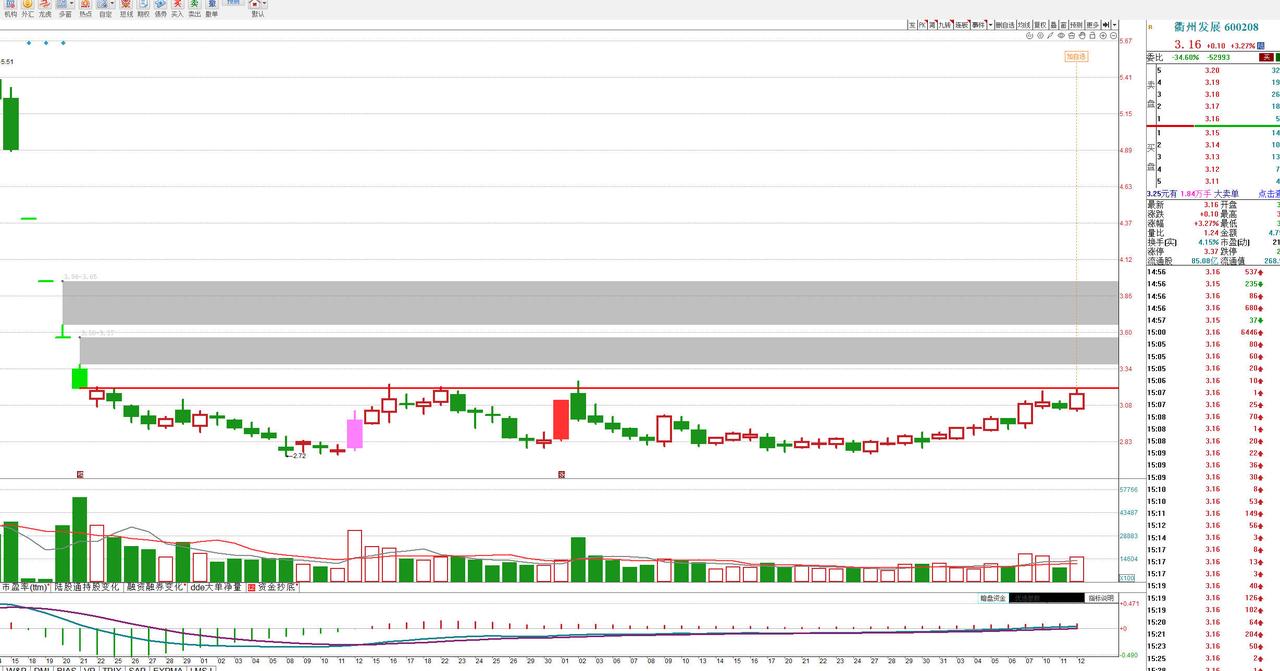This screenshot has height=671, width=1280.
Task: Click the 指标说明 indicator help button
Action: (1100, 598)
